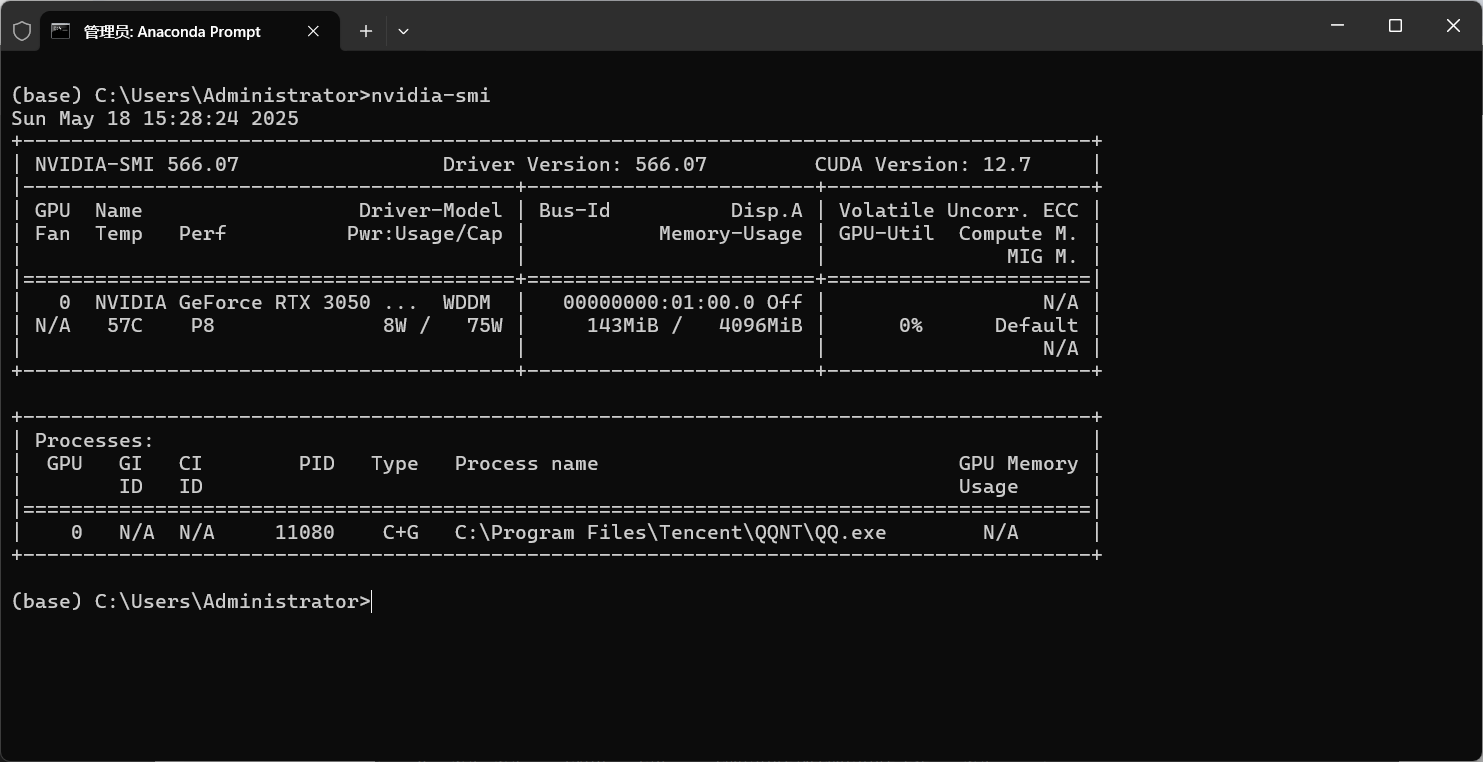Click the typed nvidia-smi command text

(x=431, y=95)
